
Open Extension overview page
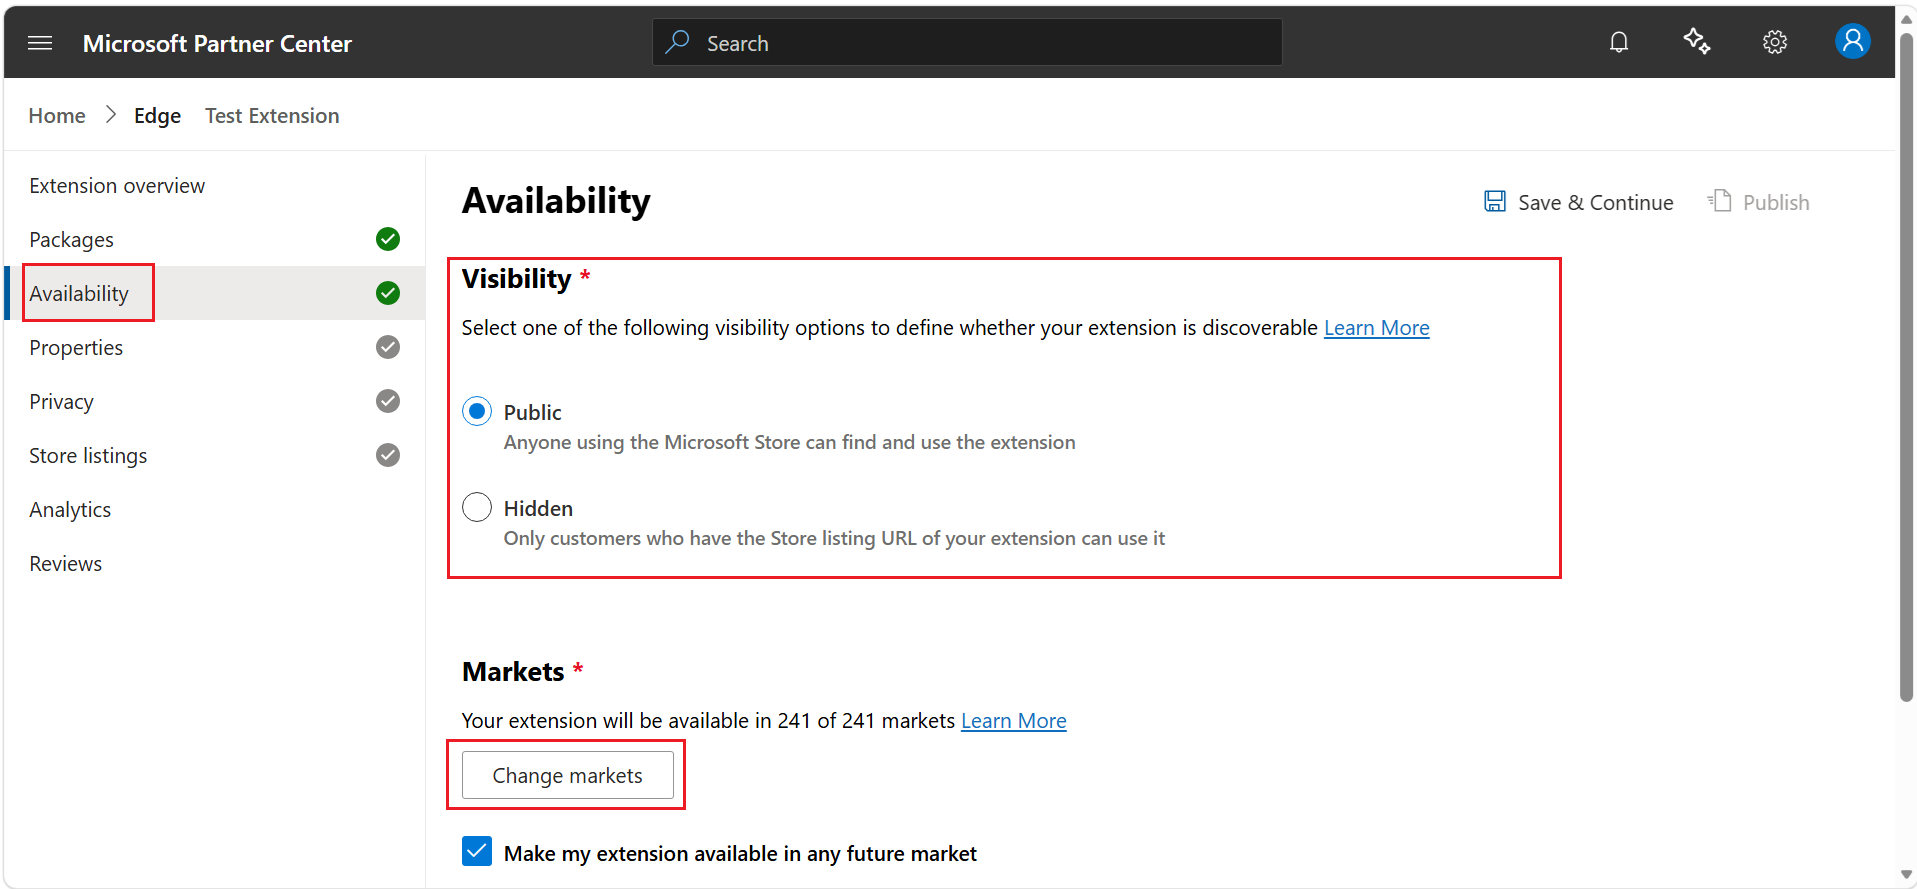click(x=117, y=186)
